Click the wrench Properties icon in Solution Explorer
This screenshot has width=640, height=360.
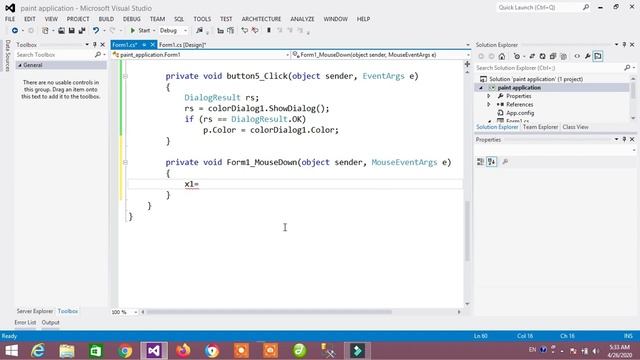tap(588, 56)
